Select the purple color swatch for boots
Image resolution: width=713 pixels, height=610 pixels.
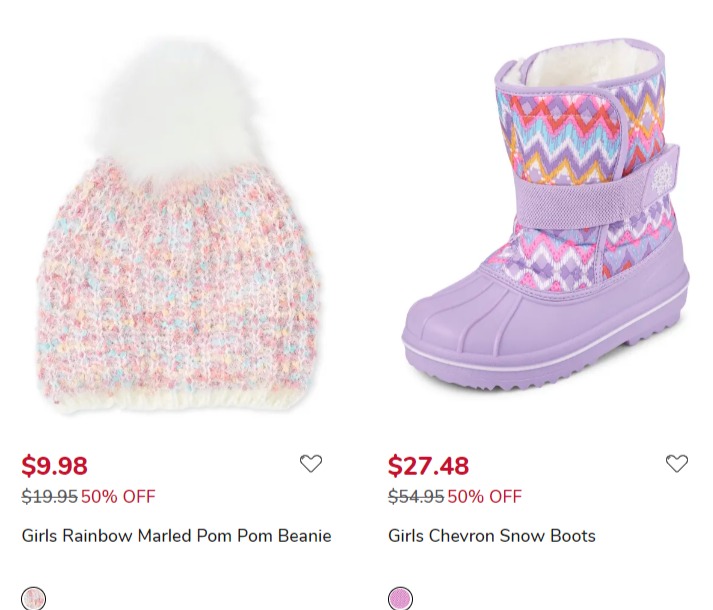[x=401, y=598]
